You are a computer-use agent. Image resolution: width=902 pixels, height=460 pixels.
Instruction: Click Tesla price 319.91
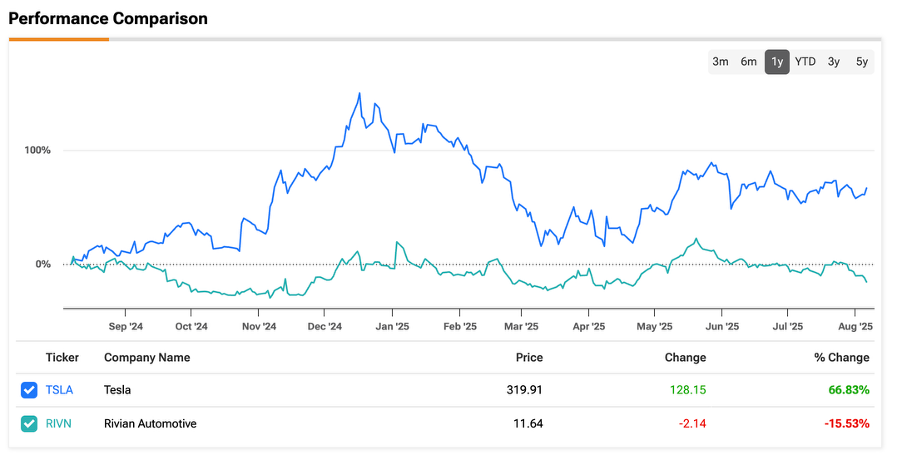[x=524, y=390]
